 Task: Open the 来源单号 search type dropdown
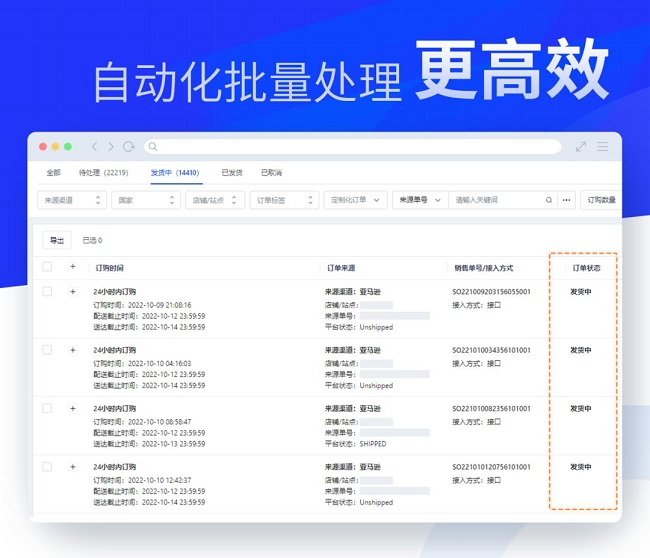(420, 200)
